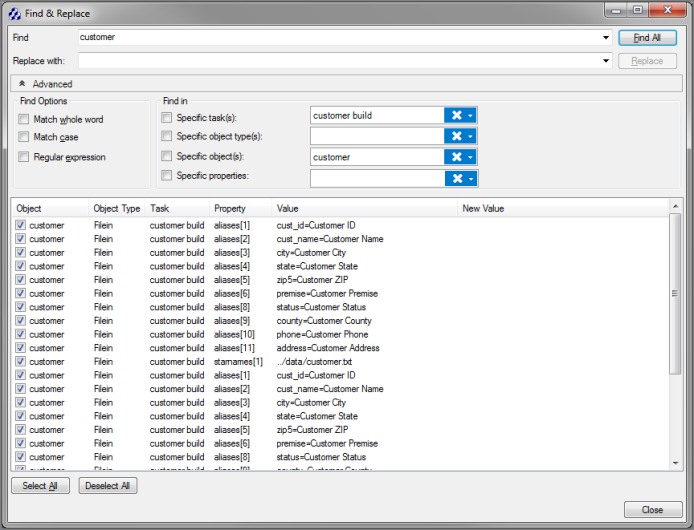The width and height of the screenshot is (694, 530).
Task: Click the value 'phone=Customer Phone'
Action: (x=322, y=334)
